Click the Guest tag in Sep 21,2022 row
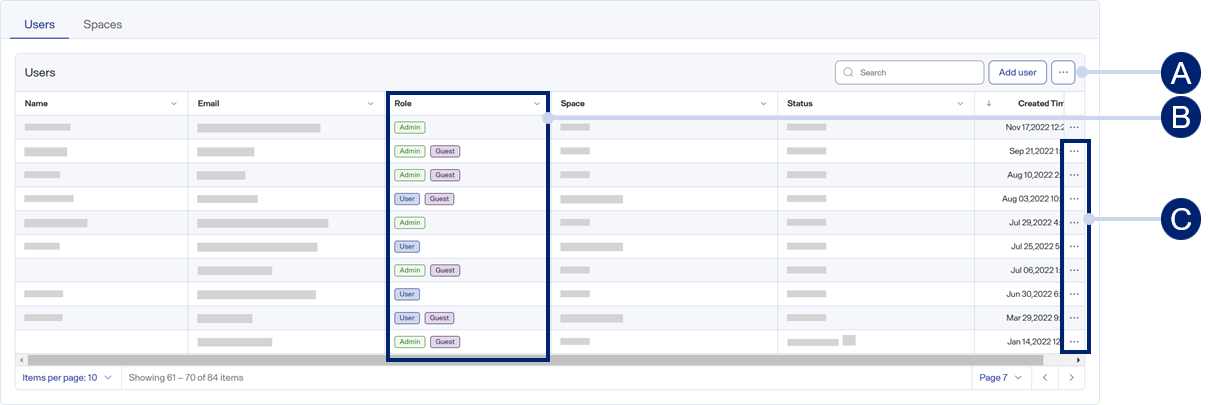The width and height of the screenshot is (1208, 405). click(x=445, y=151)
